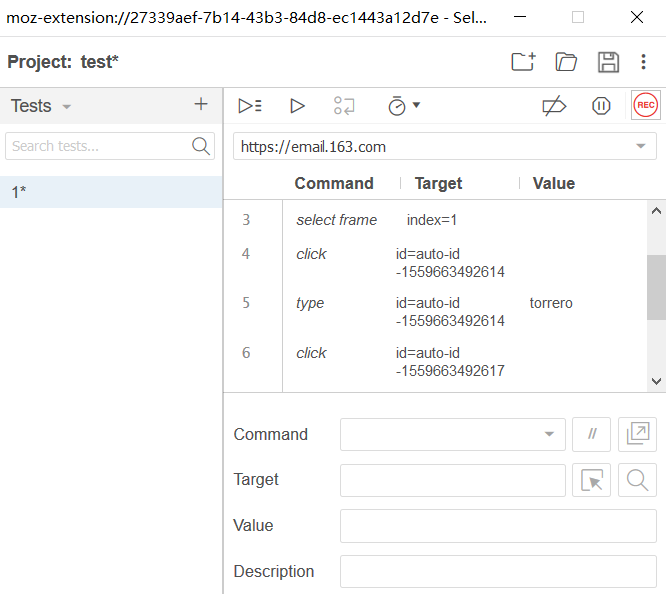Toggle disable breakpoints
This screenshot has width=666, height=594.
[x=553, y=106]
